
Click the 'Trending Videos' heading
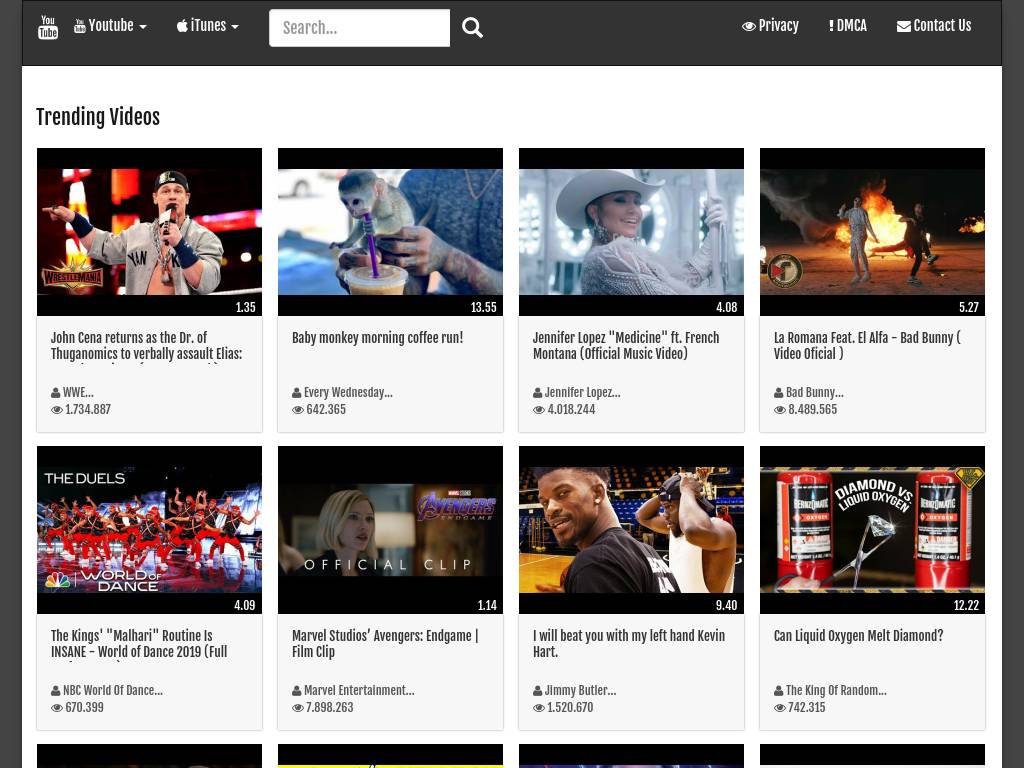point(98,117)
